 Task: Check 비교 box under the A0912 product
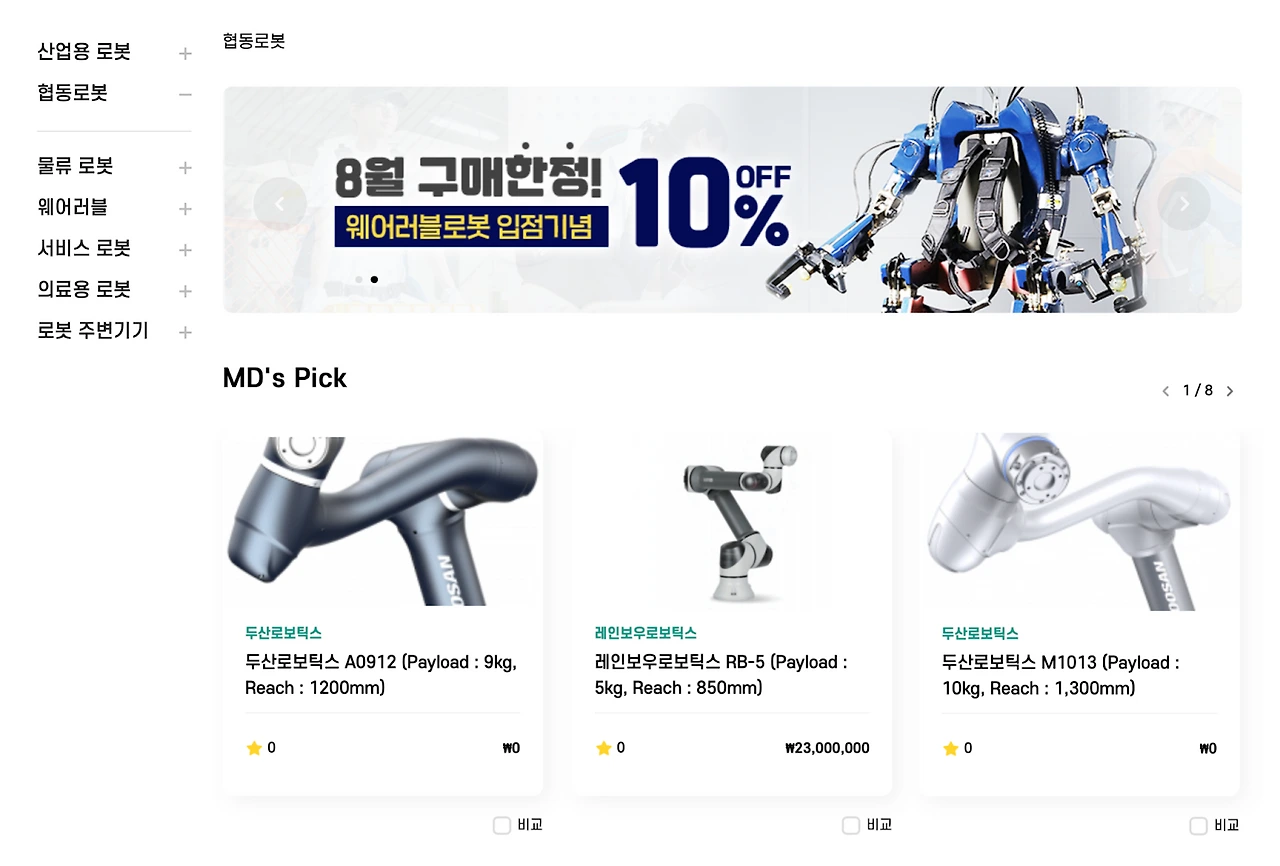[502, 825]
